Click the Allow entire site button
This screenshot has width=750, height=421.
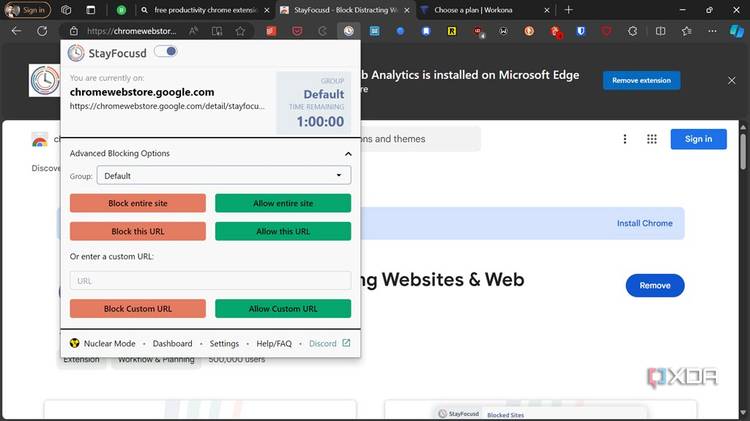pyautogui.click(x=283, y=203)
